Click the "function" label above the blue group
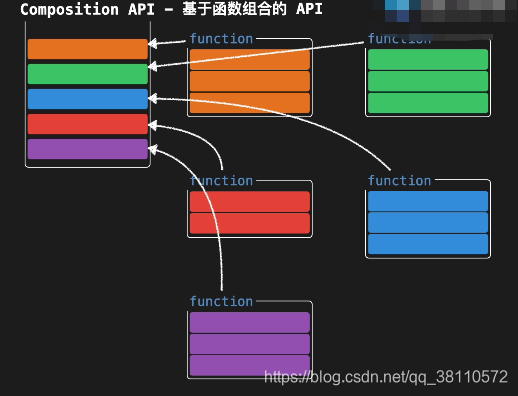 399,181
